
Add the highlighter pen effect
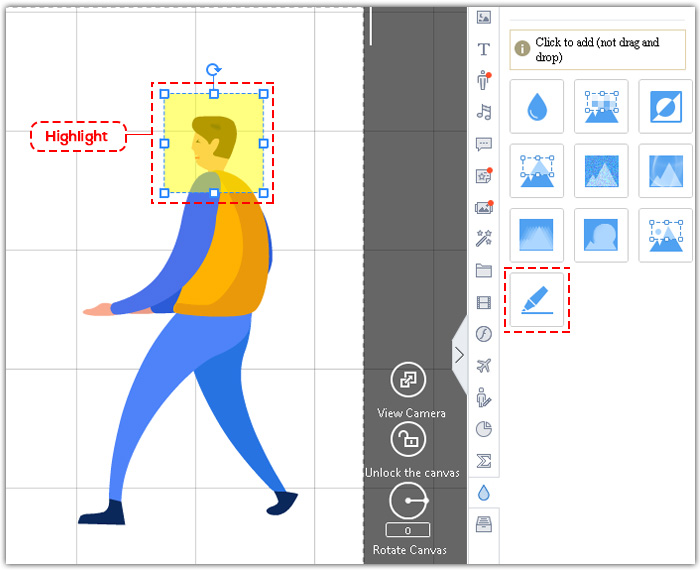pos(537,300)
